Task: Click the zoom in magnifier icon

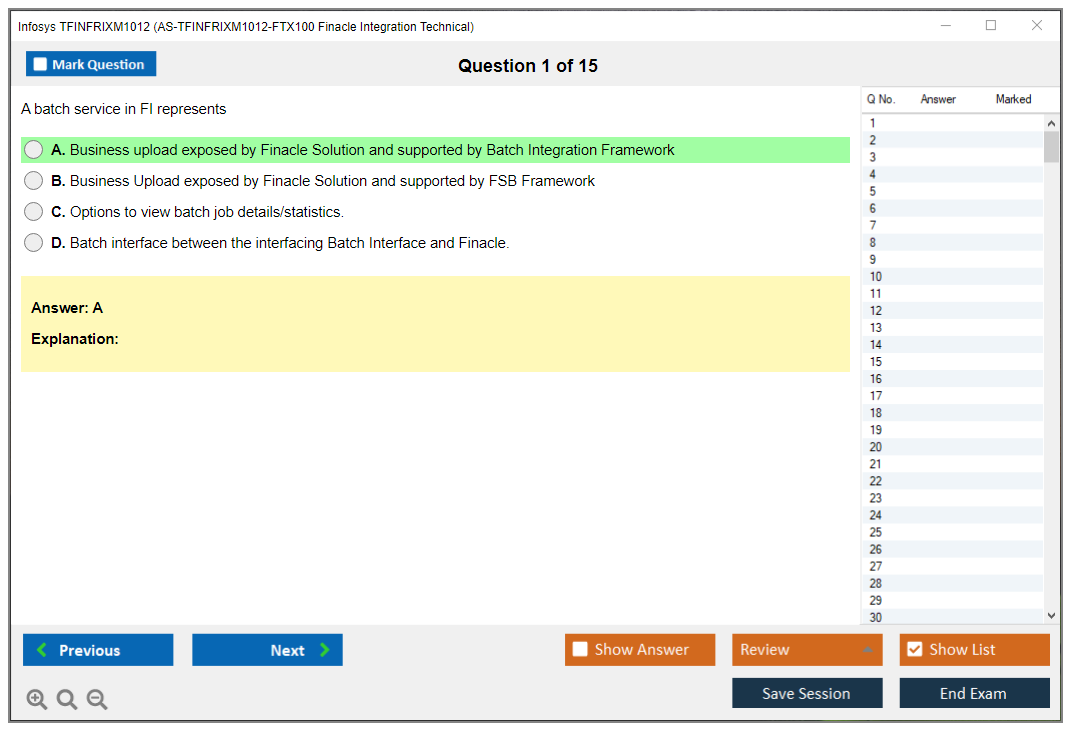Action: (37, 700)
